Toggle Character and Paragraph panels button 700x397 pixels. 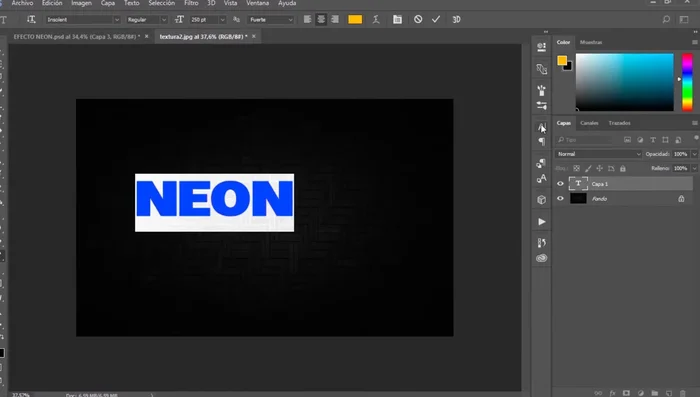coord(397,20)
